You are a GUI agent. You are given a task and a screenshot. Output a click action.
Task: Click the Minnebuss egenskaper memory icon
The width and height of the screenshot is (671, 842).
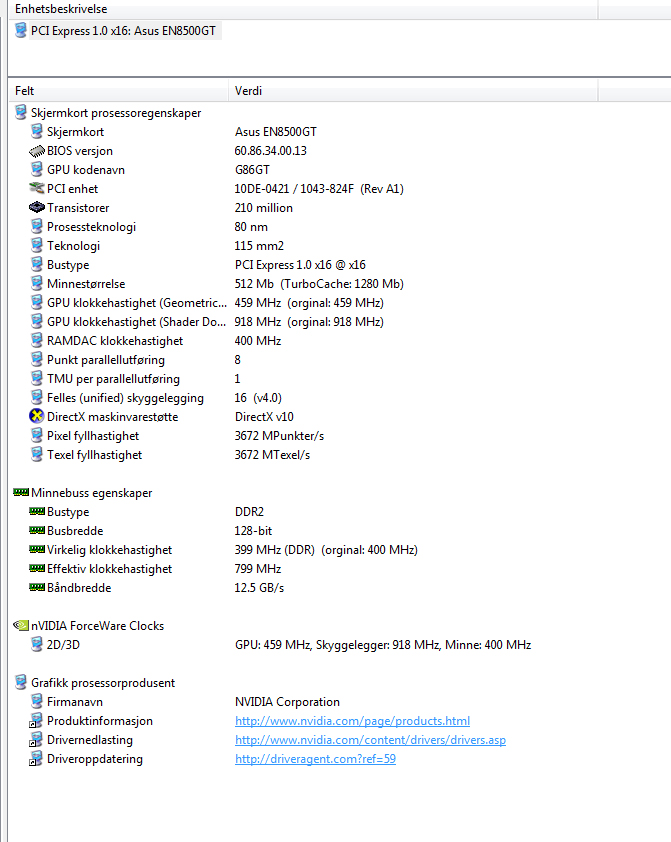coord(21,492)
